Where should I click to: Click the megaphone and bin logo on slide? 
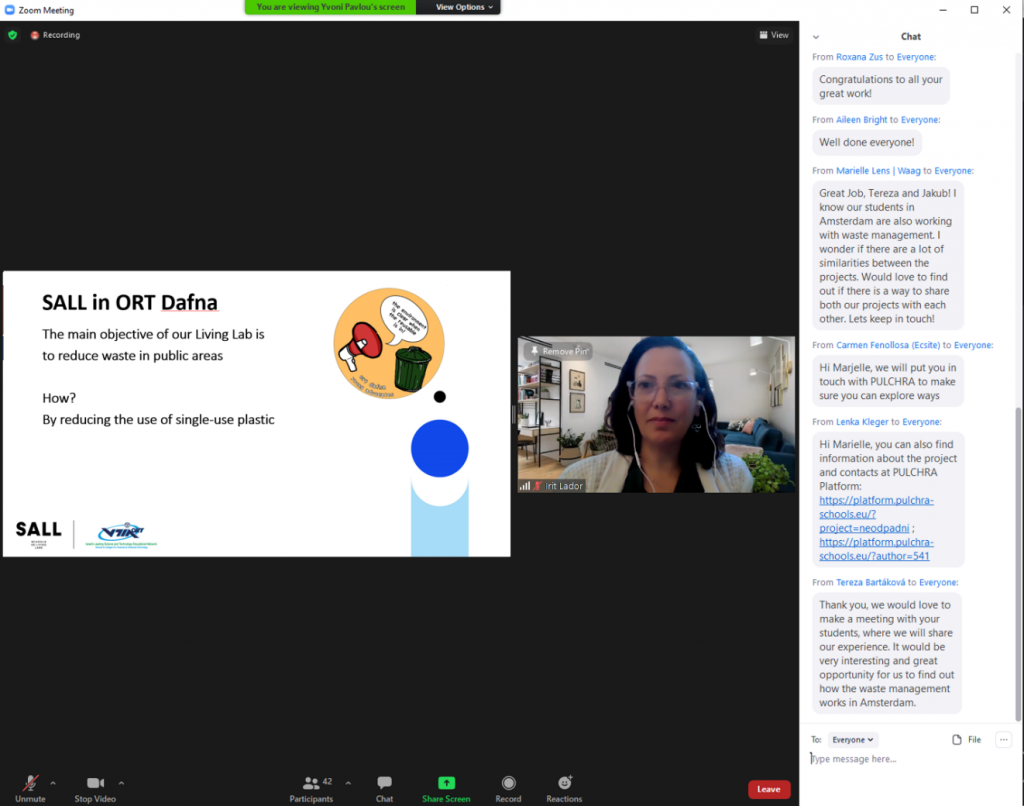click(389, 344)
